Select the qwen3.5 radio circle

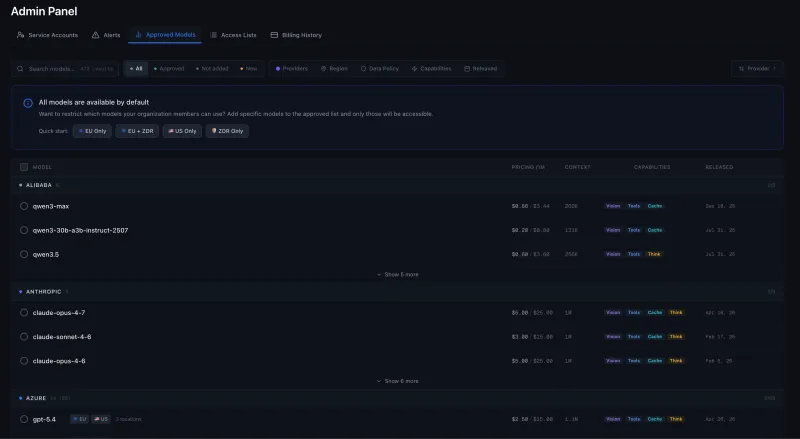24,254
